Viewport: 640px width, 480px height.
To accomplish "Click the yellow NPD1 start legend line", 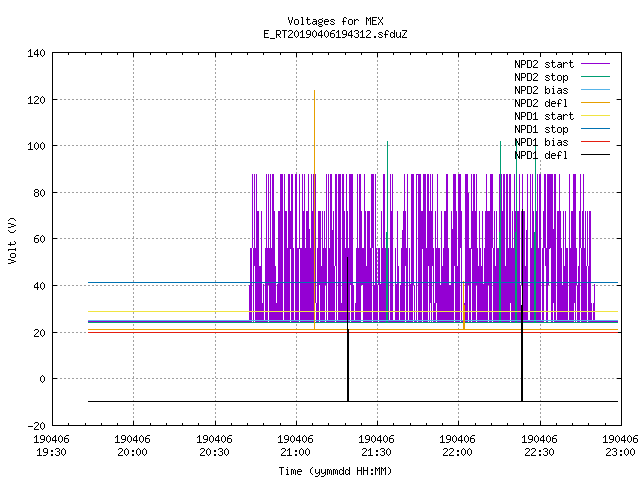I will point(595,116).
